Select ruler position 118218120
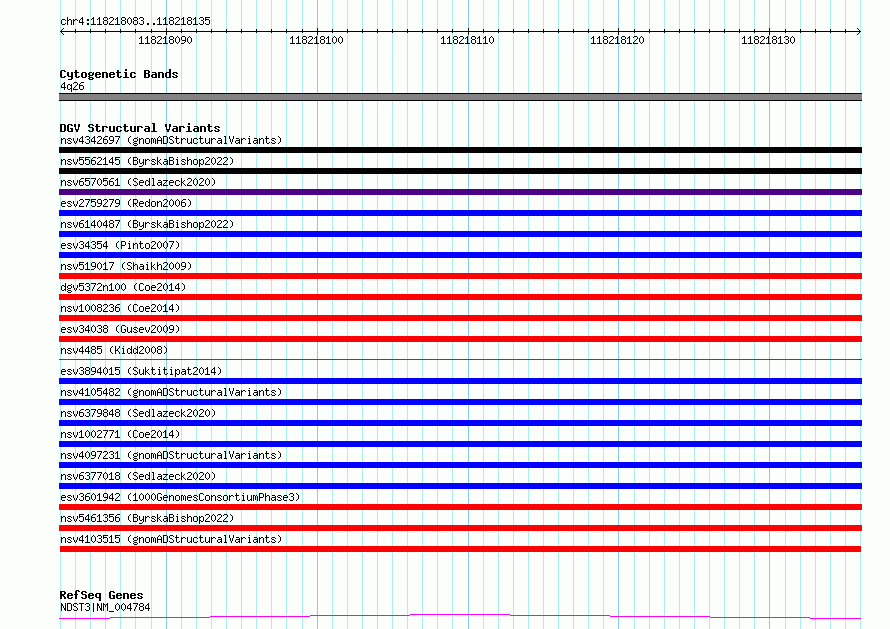This screenshot has width=890, height=629. 618,40
